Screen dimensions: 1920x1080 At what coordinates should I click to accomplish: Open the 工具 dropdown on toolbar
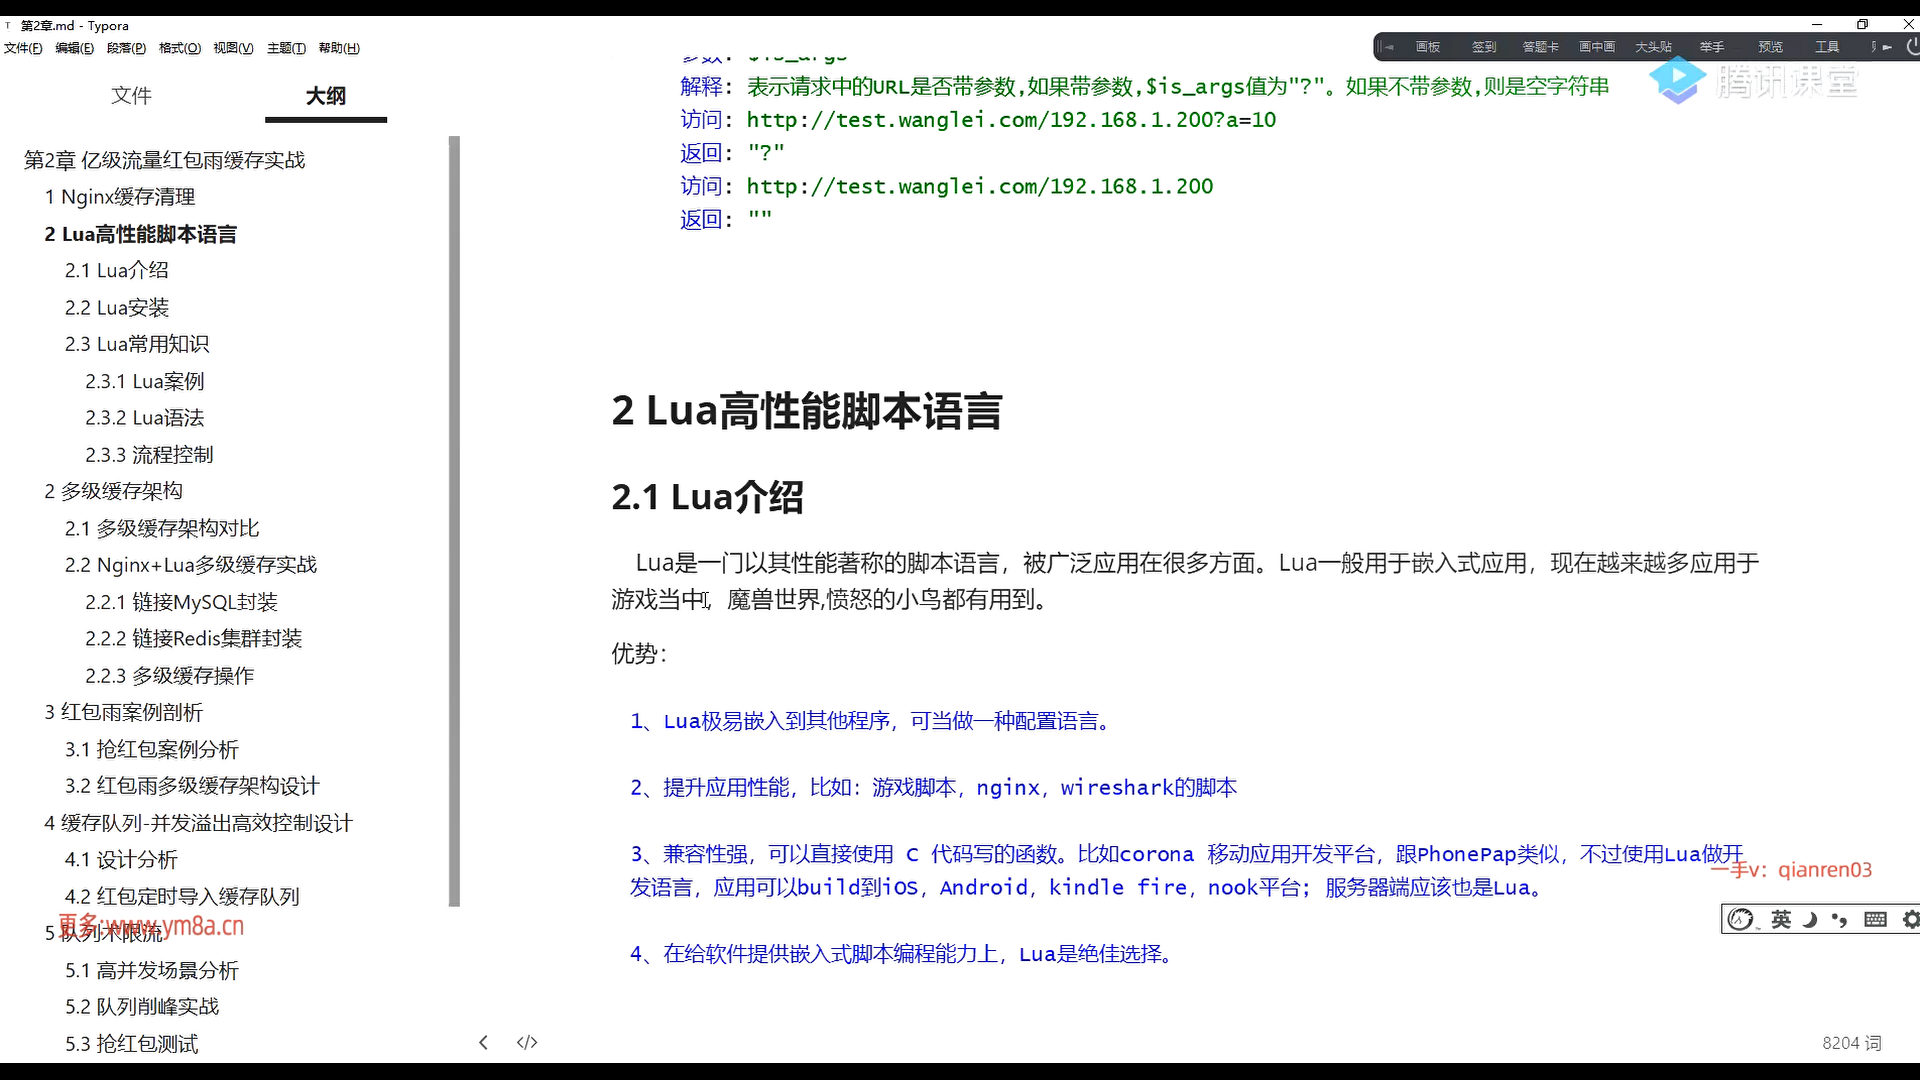[x=1827, y=47]
